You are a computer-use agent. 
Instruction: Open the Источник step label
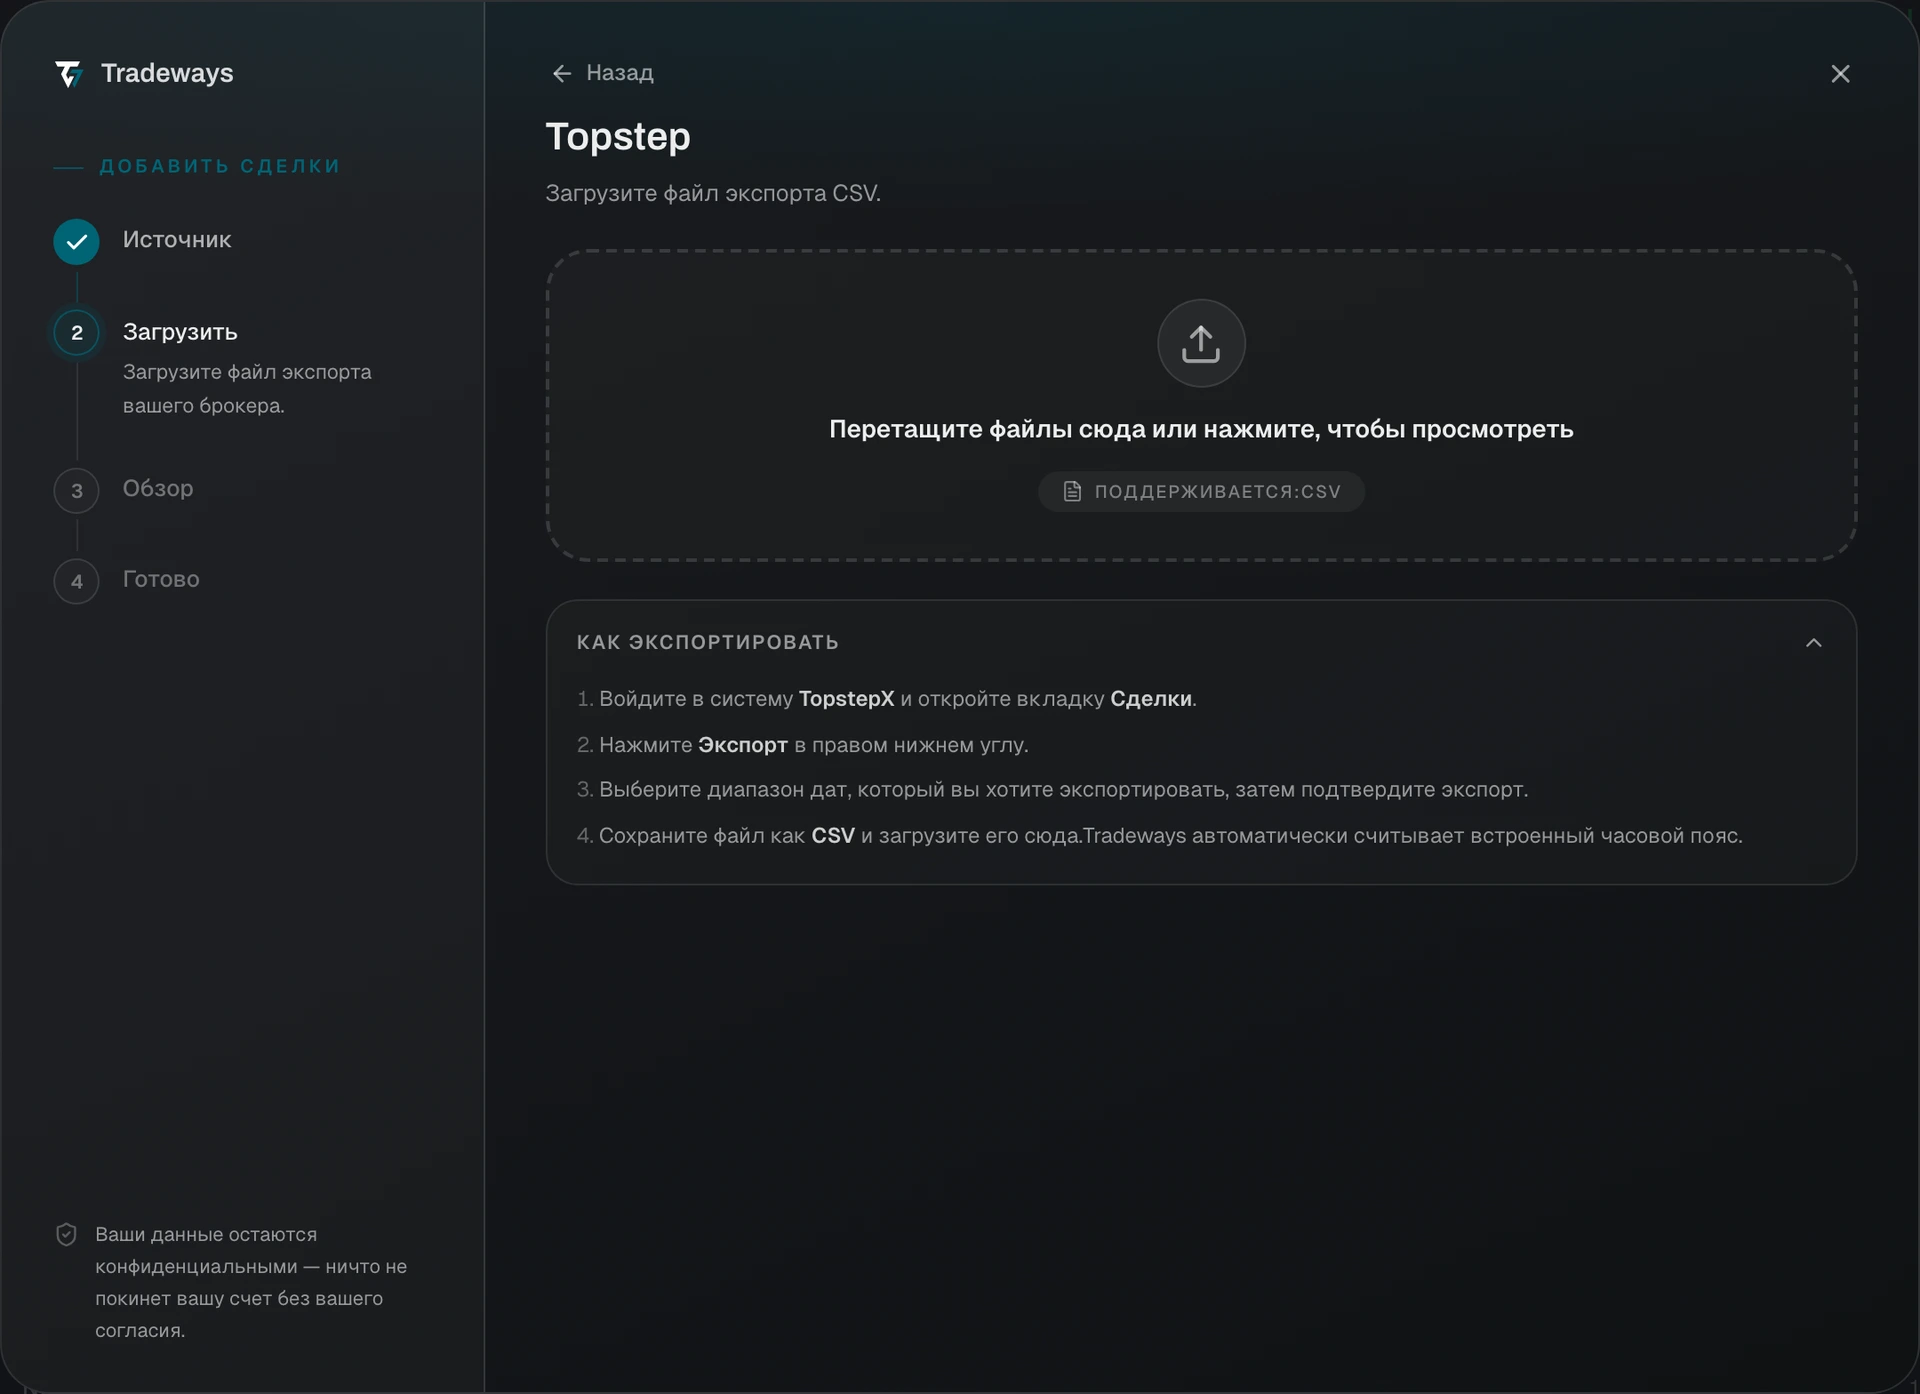(177, 239)
